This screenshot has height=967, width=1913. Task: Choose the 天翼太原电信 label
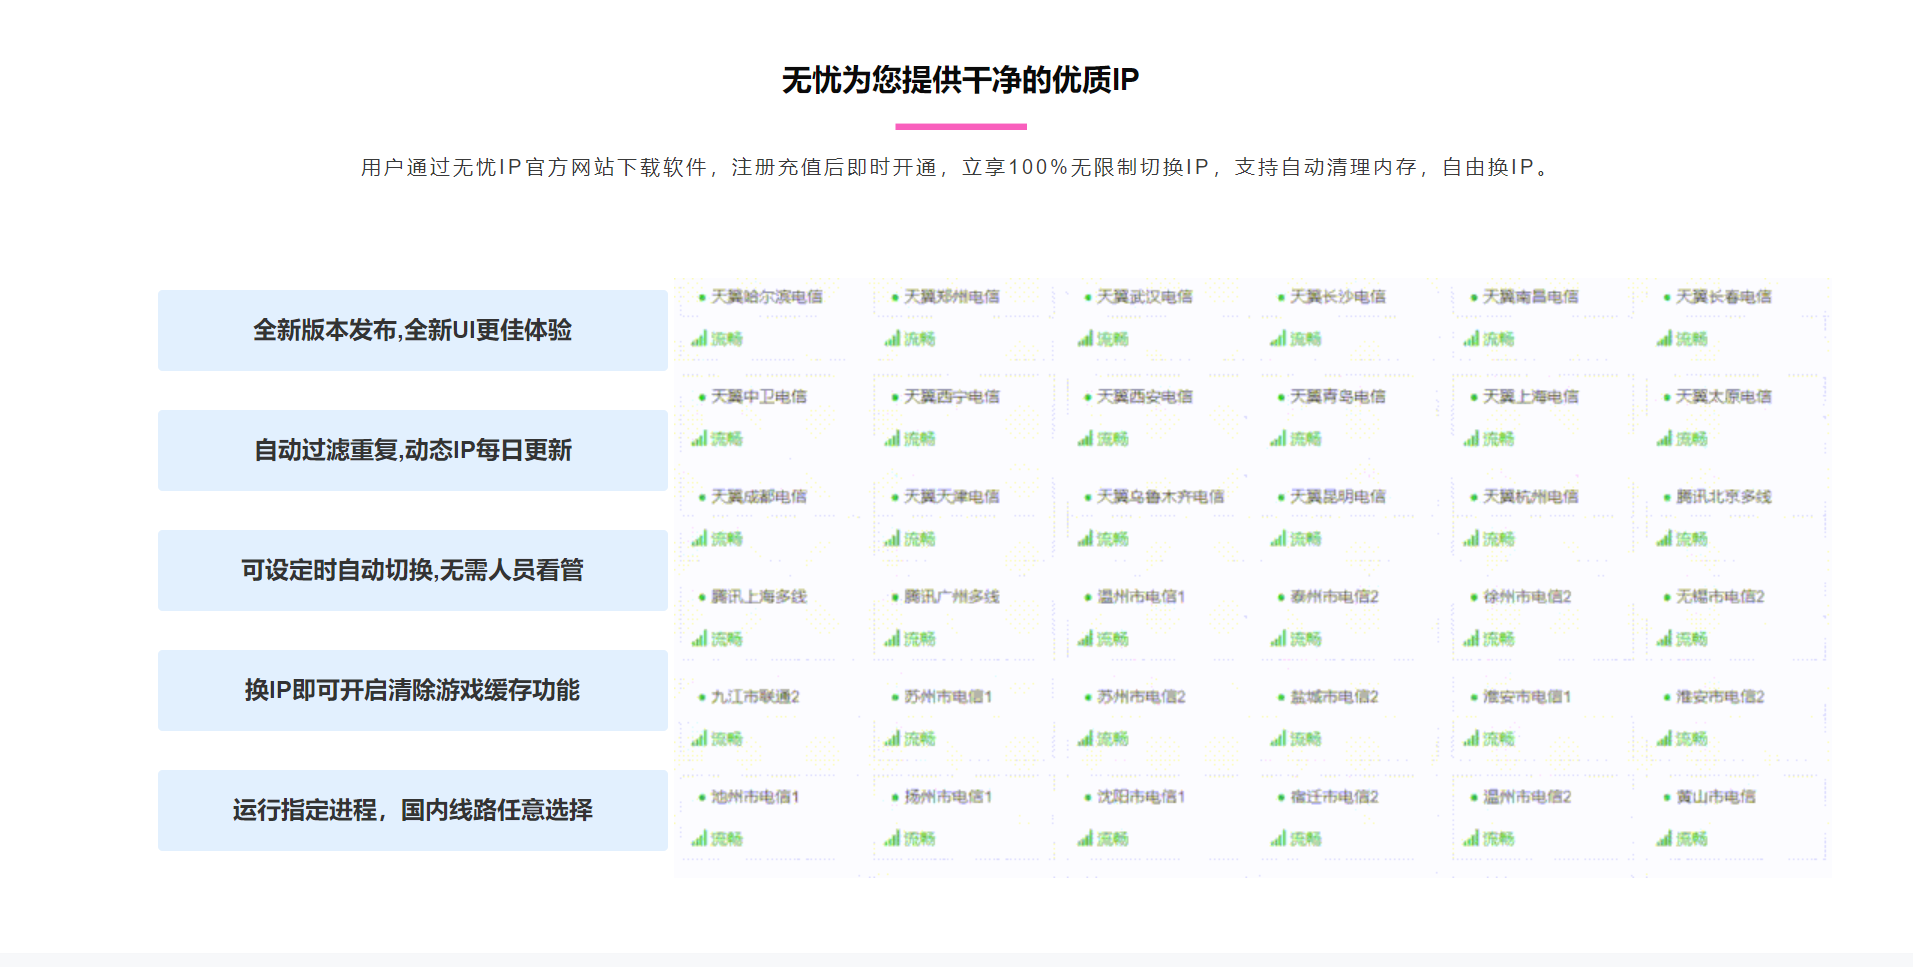tap(1724, 397)
